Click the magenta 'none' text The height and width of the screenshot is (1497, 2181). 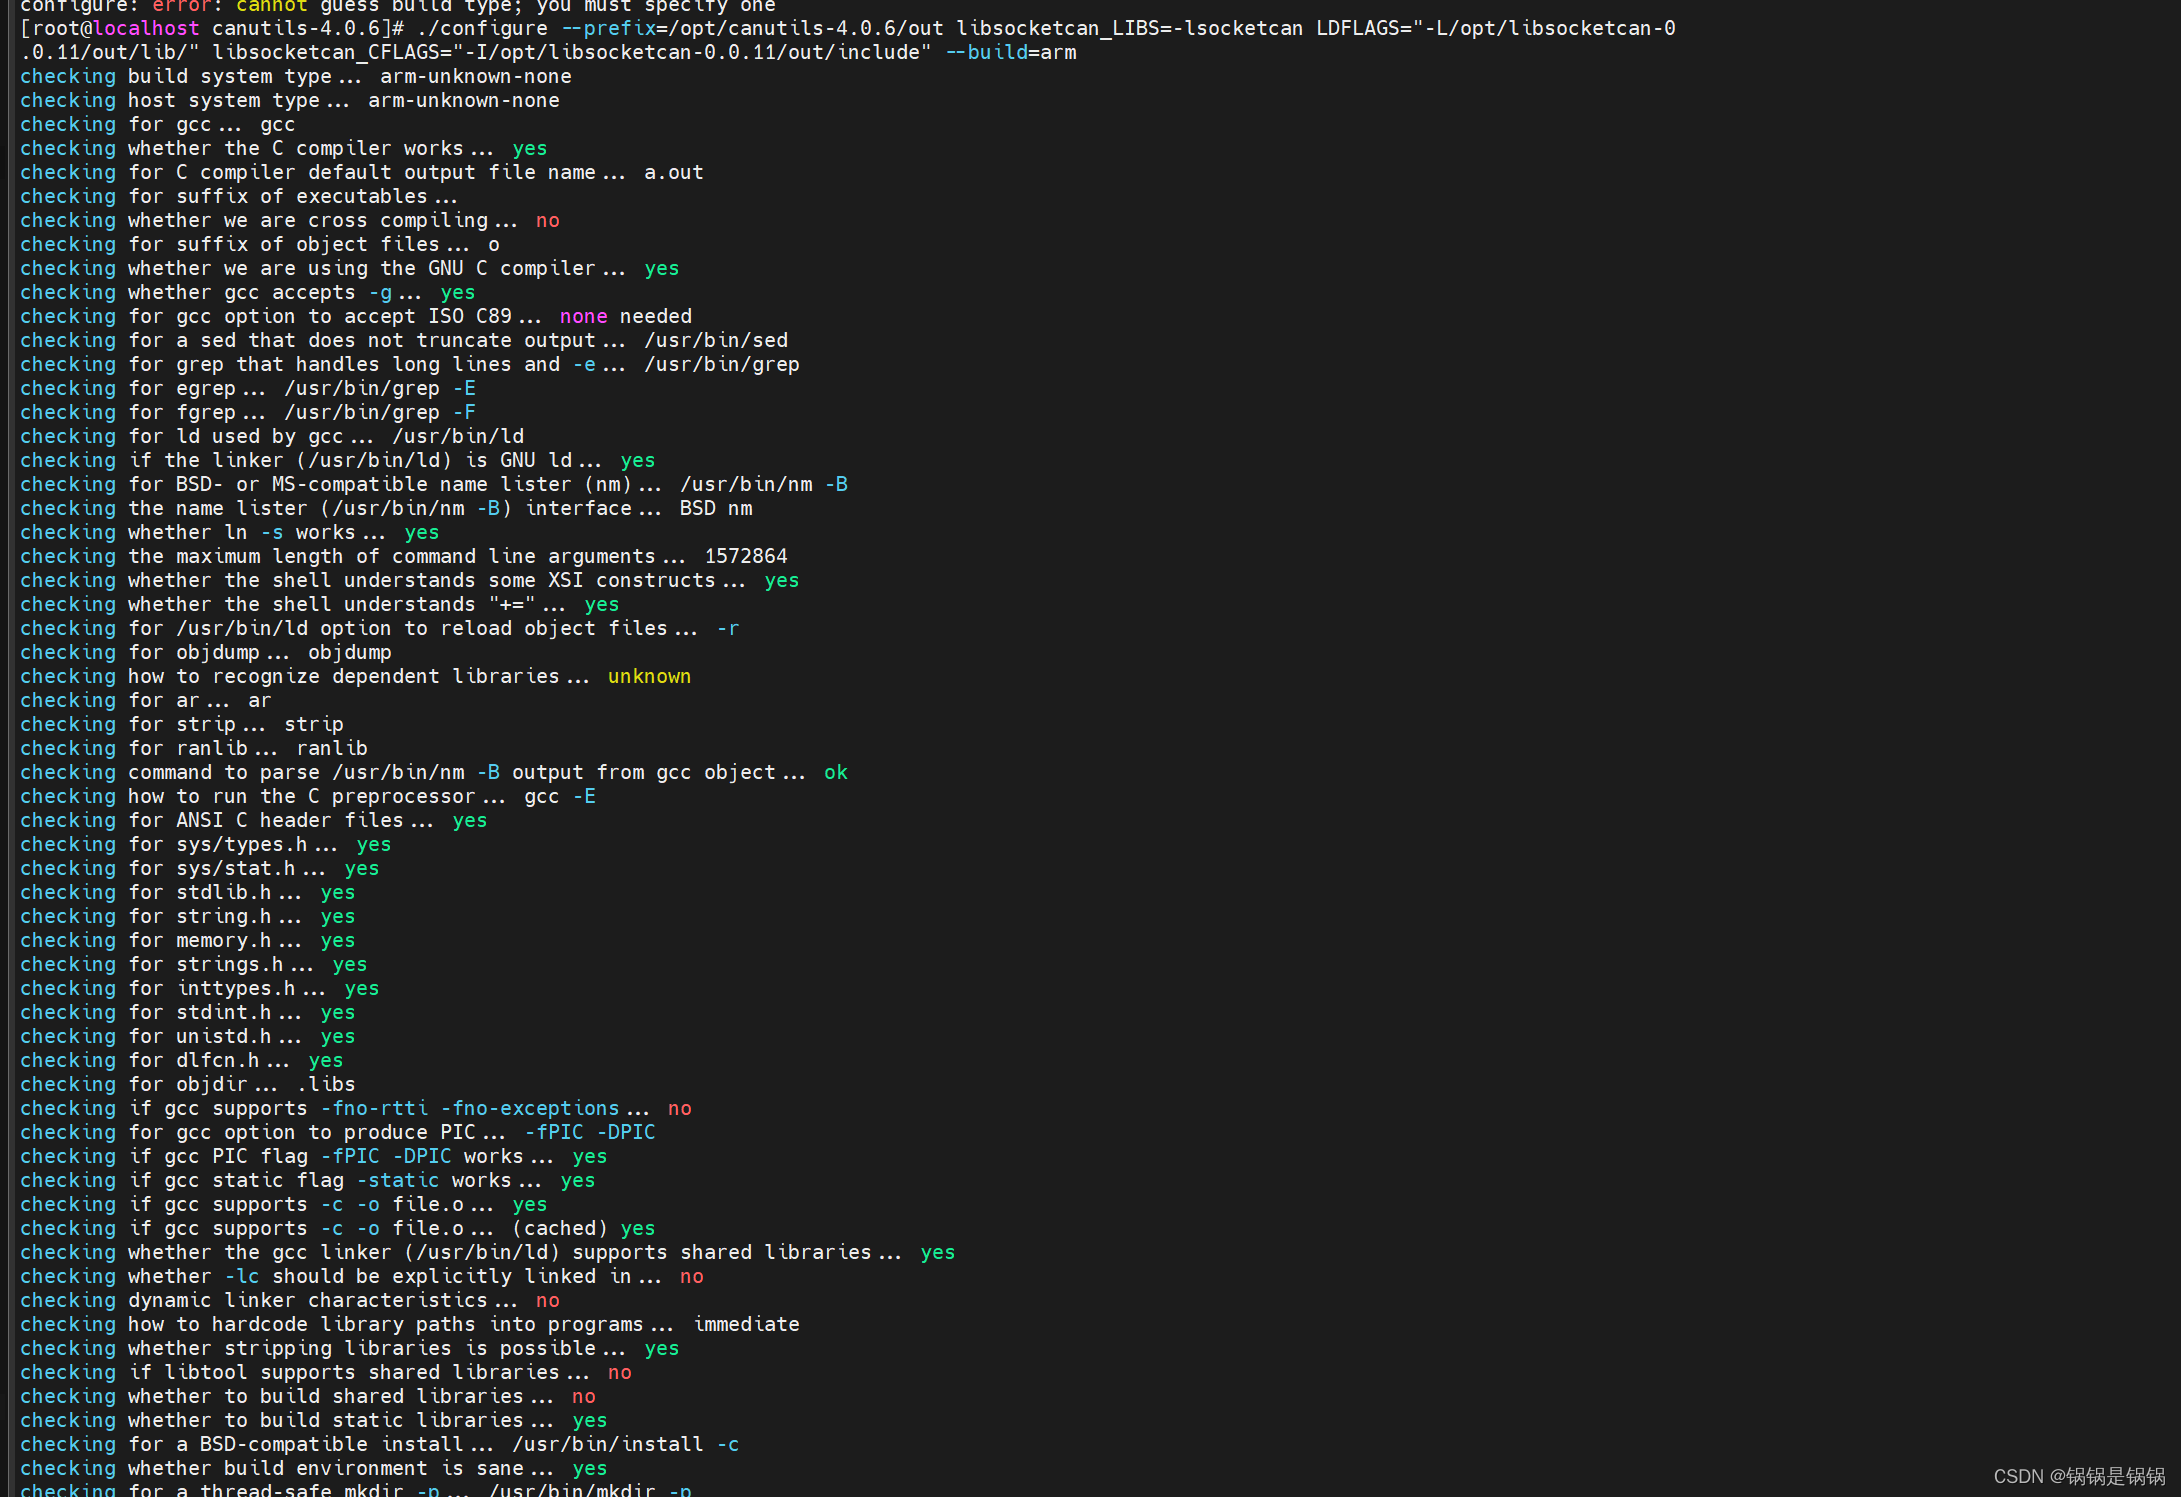[x=583, y=316]
